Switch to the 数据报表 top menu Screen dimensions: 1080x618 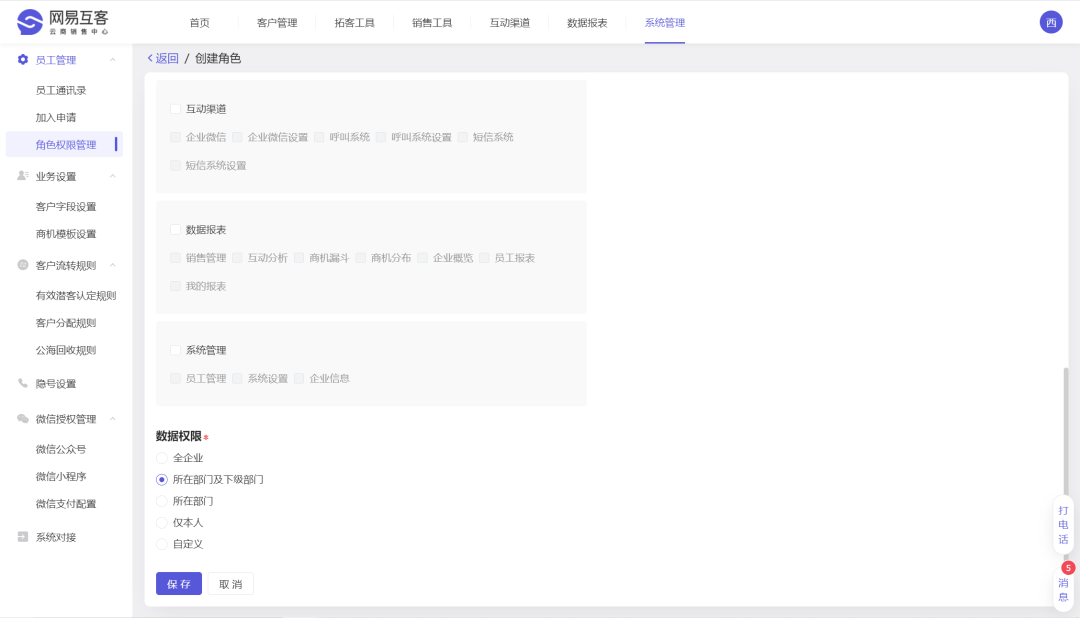587,22
